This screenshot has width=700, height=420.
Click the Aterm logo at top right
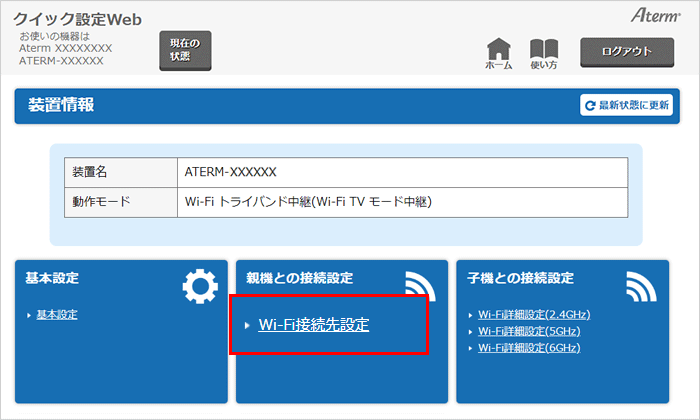654,17
